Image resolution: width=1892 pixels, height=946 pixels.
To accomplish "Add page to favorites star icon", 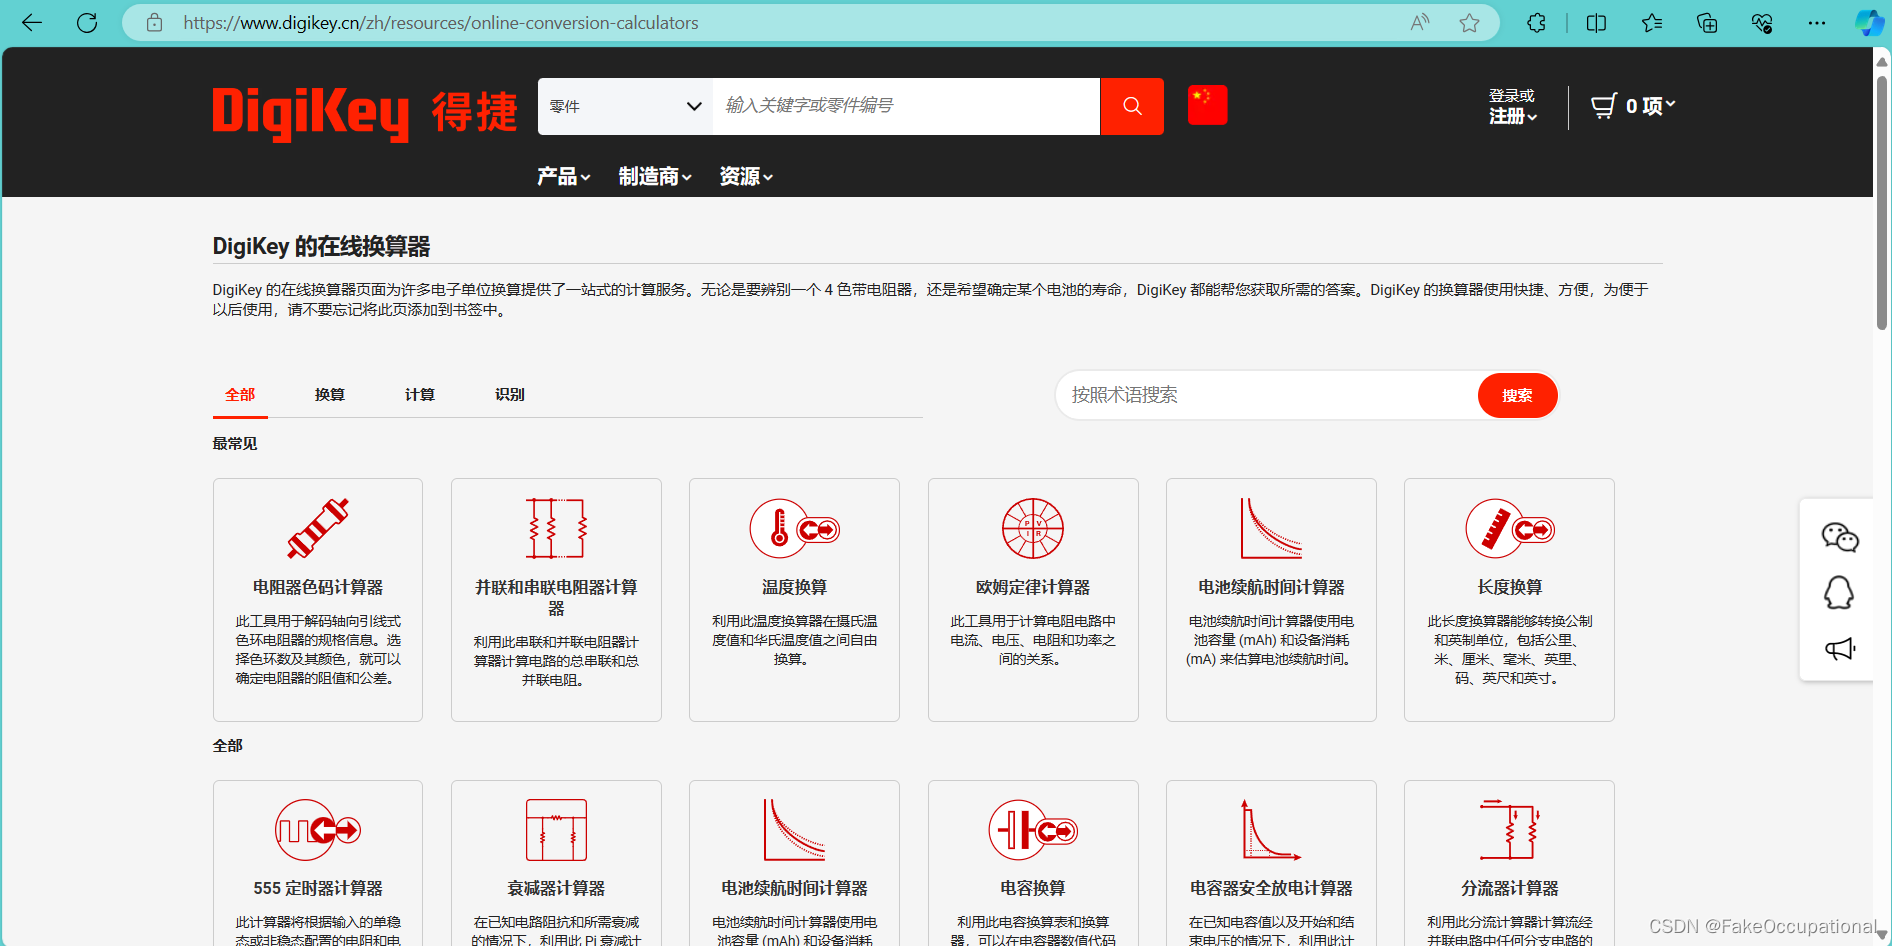I will pyautogui.click(x=1469, y=23).
